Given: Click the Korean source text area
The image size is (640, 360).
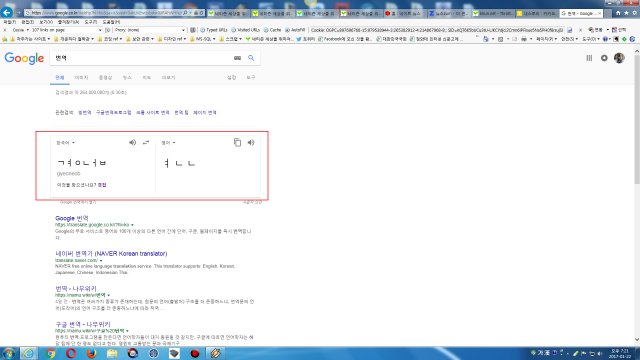Looking at the screenshot, I should pyautogui.click(x=104, y=163).
